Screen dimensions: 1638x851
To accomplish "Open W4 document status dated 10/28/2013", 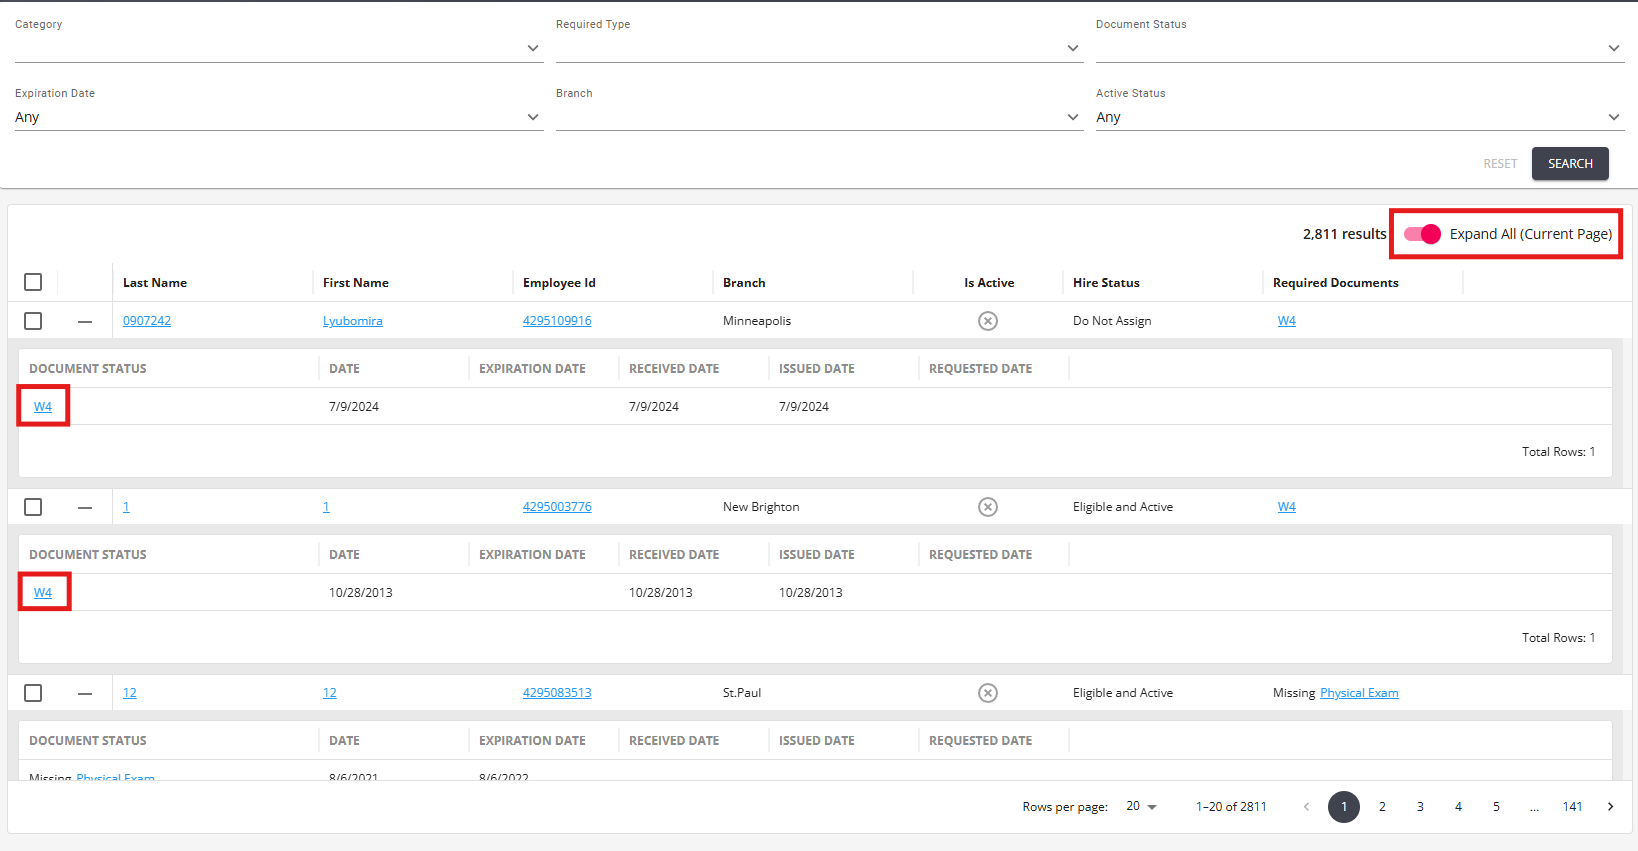I will pyautogui.click(x=43, y=593).
